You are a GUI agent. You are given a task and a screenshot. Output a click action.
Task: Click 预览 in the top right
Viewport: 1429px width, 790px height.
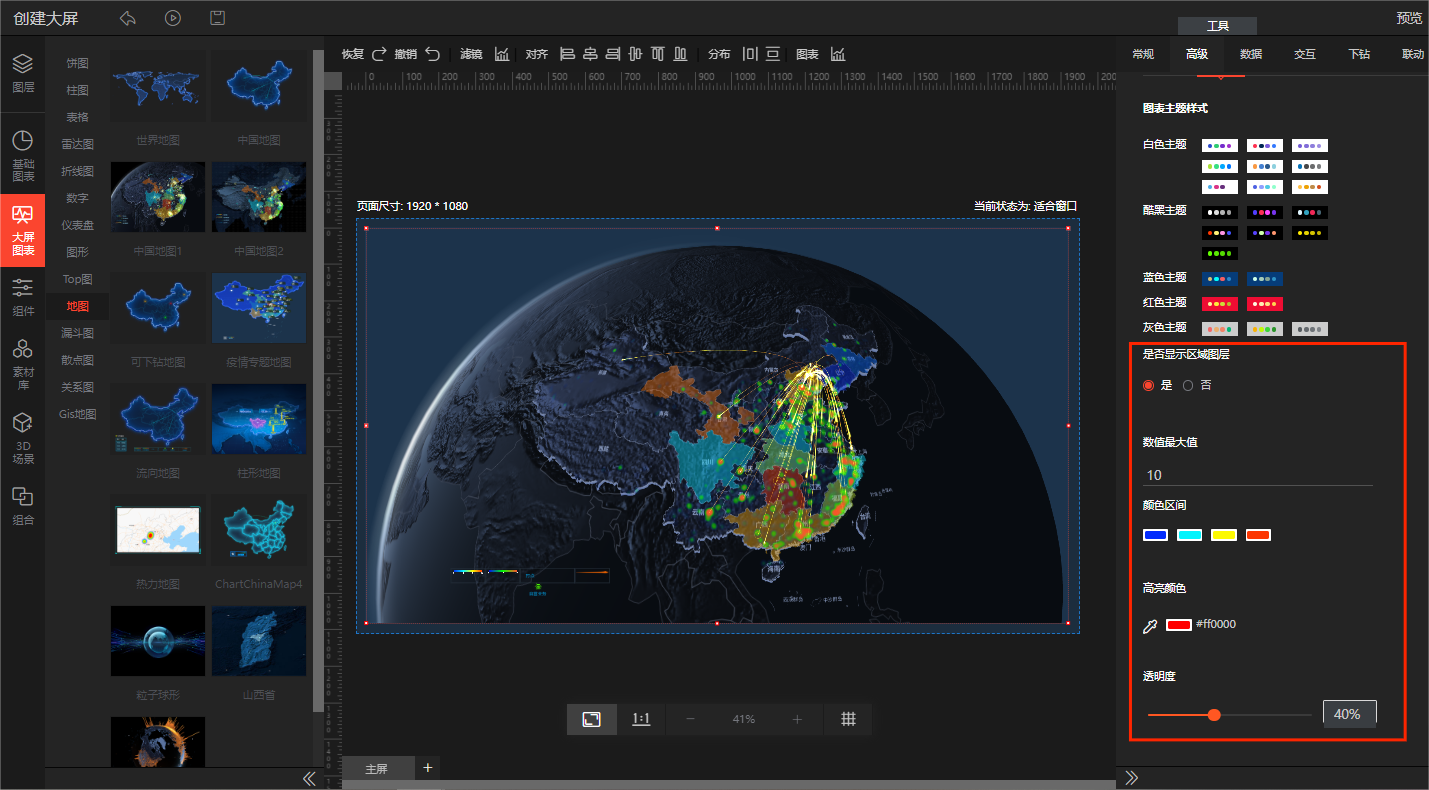[1409, 18]
